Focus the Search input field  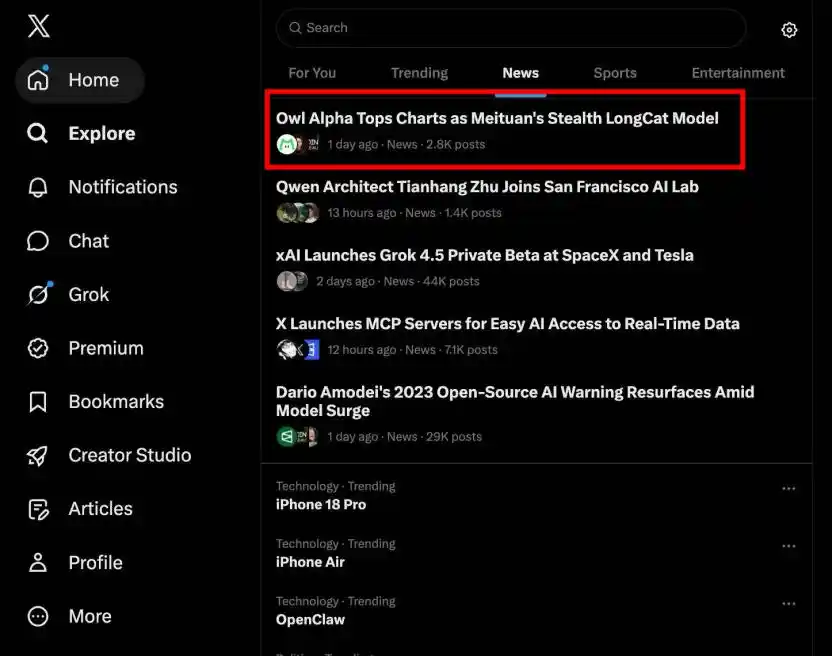(511, 28)
